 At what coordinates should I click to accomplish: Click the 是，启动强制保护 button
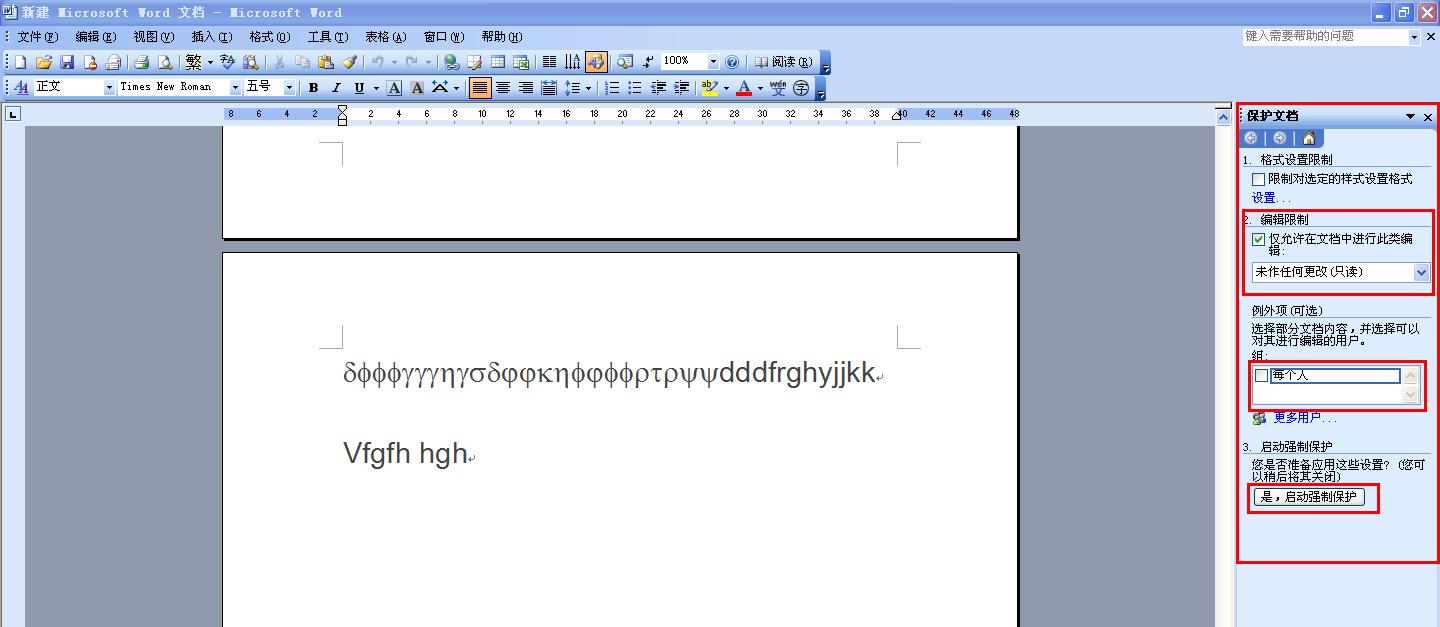[x=1309, y=497]
